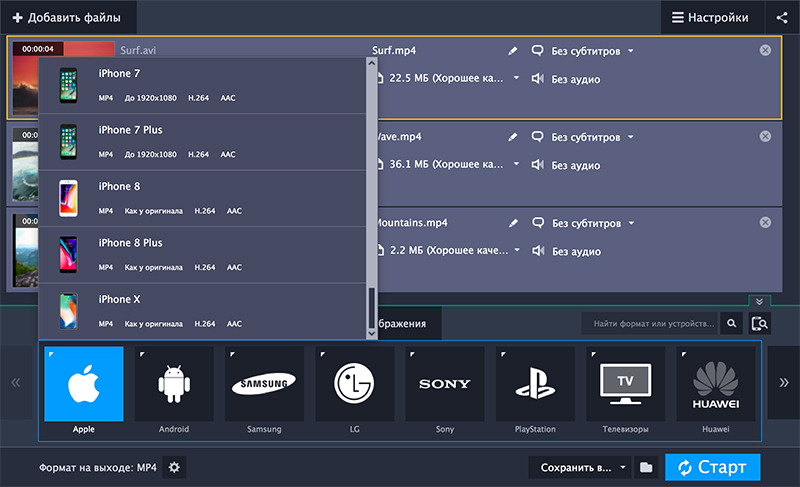Go to next device categories page
The image size is (800, 487).
(784, 382)
